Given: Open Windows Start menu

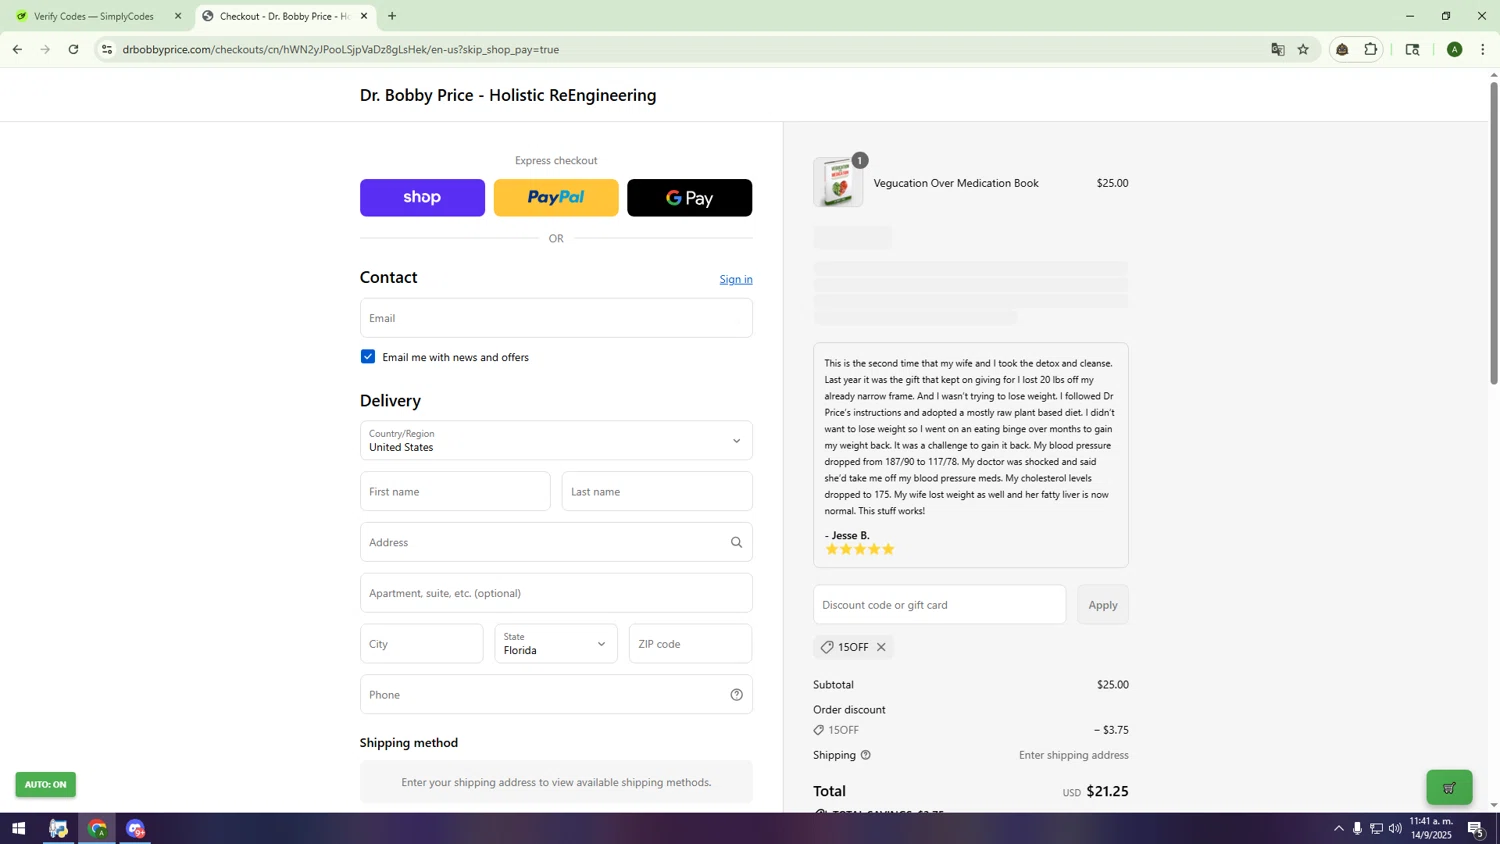Looking at the screenshot, I should point(18,829).
